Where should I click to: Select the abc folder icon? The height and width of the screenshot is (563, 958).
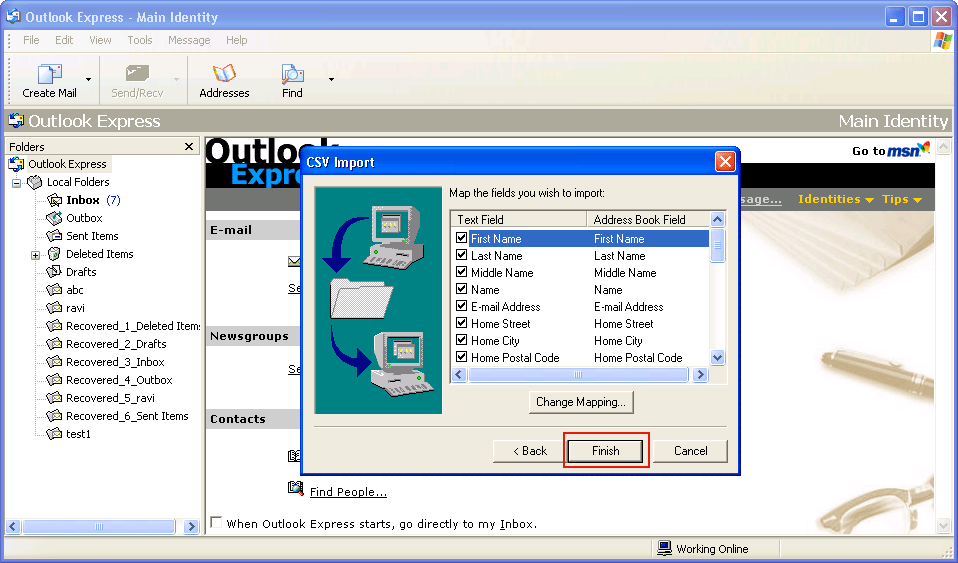point(54,290)
